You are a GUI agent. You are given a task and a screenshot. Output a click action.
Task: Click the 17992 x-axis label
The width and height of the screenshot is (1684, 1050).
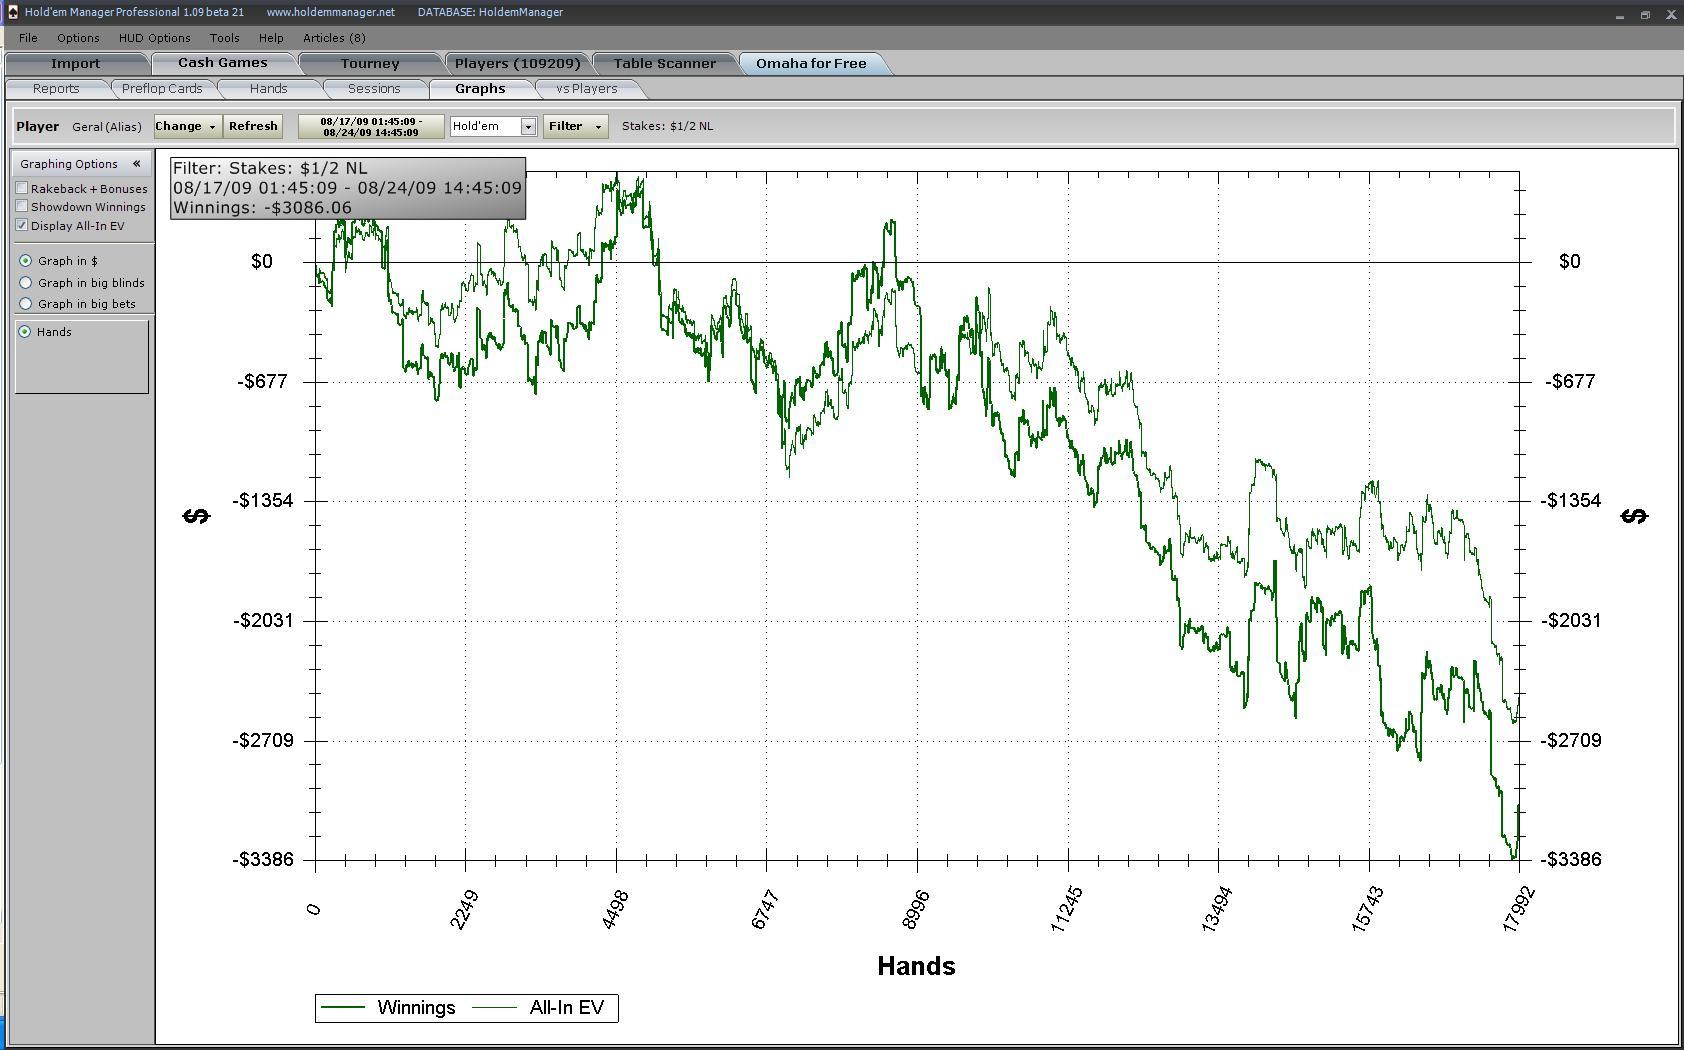pos(1518,910)
